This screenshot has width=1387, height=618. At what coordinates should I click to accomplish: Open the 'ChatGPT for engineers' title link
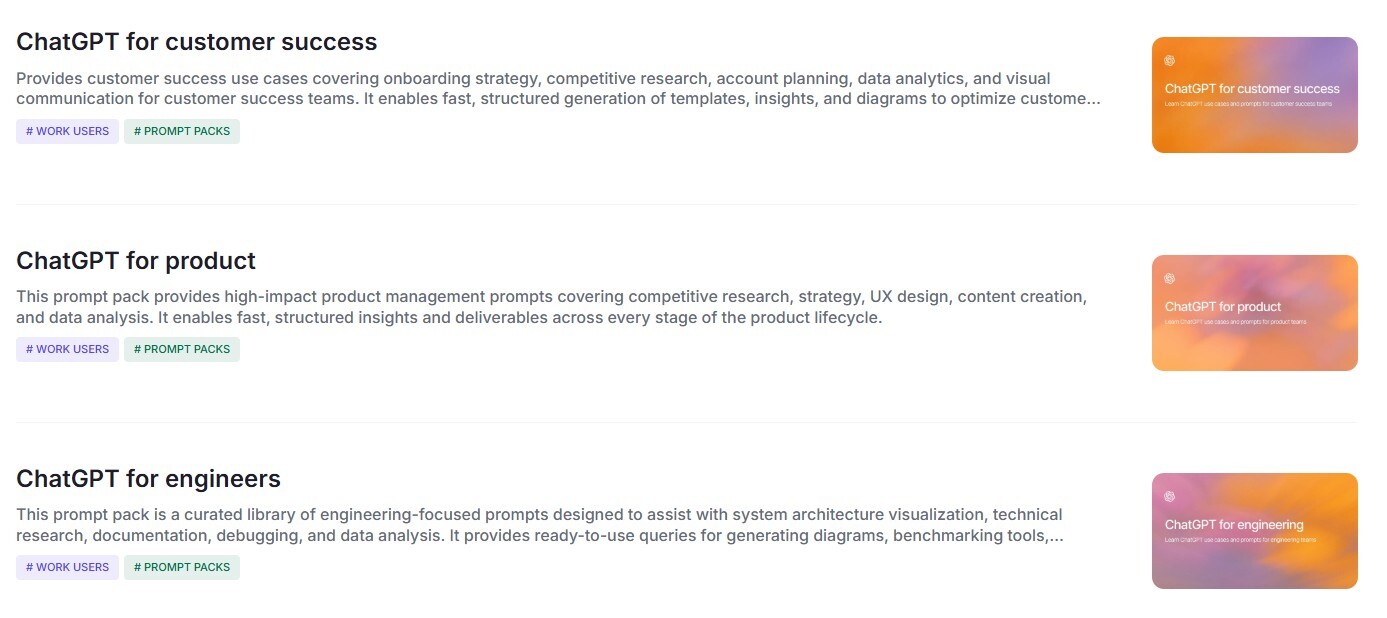(x=148, y=479)
